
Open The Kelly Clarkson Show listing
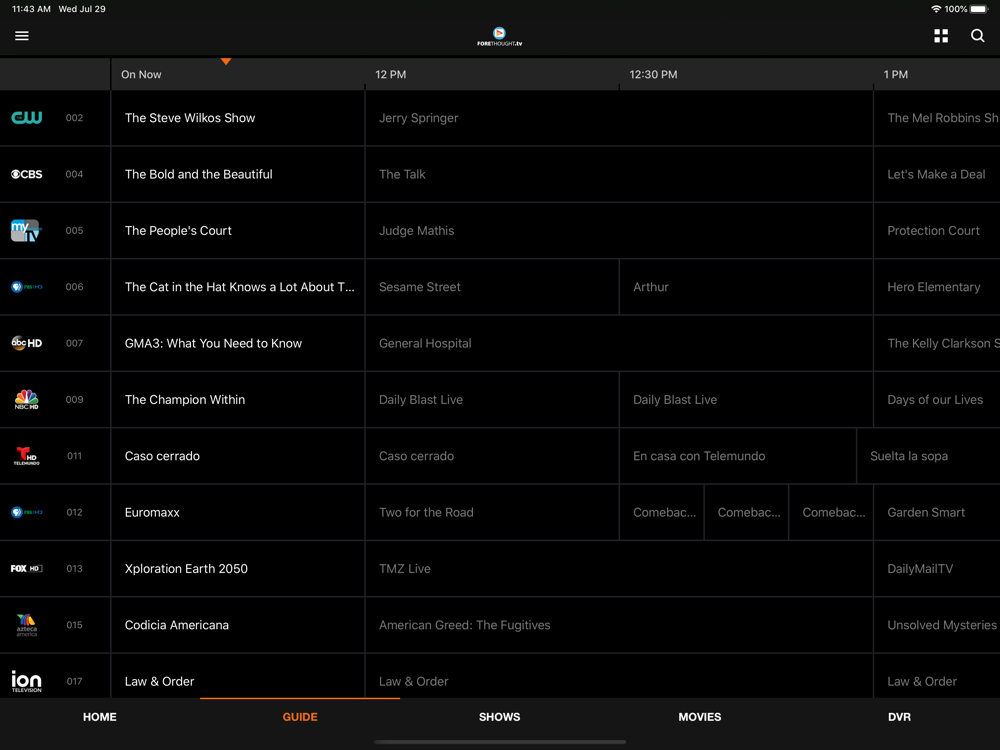(x=937, y=343)
